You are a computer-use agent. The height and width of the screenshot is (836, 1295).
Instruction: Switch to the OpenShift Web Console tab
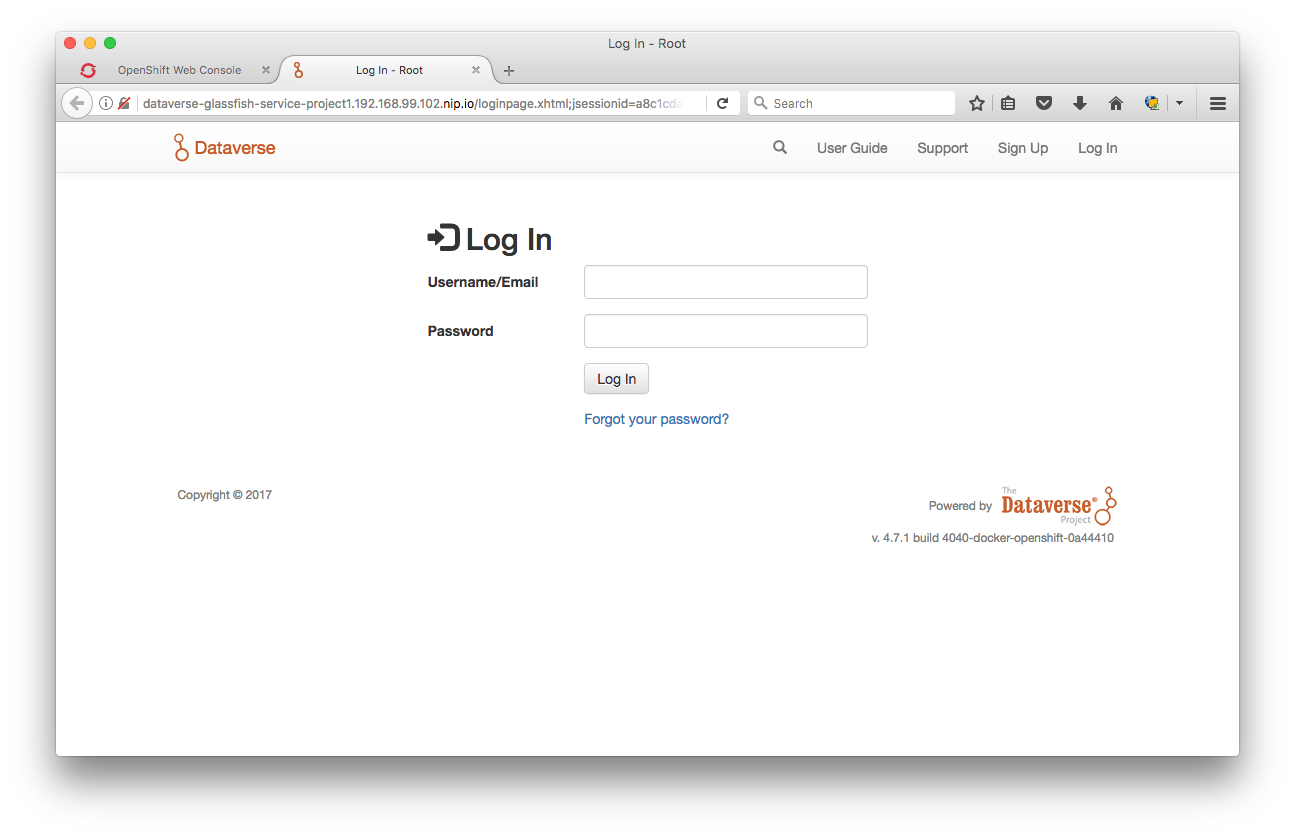179,70
